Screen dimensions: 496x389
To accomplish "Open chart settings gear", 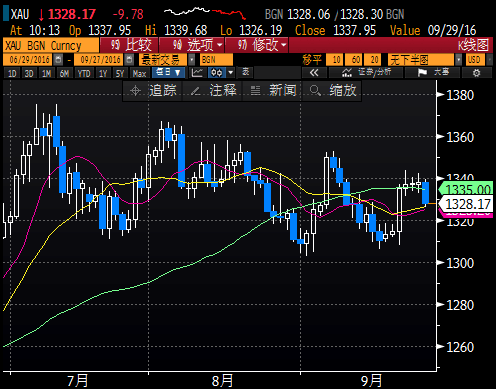I will click(477, 73).
